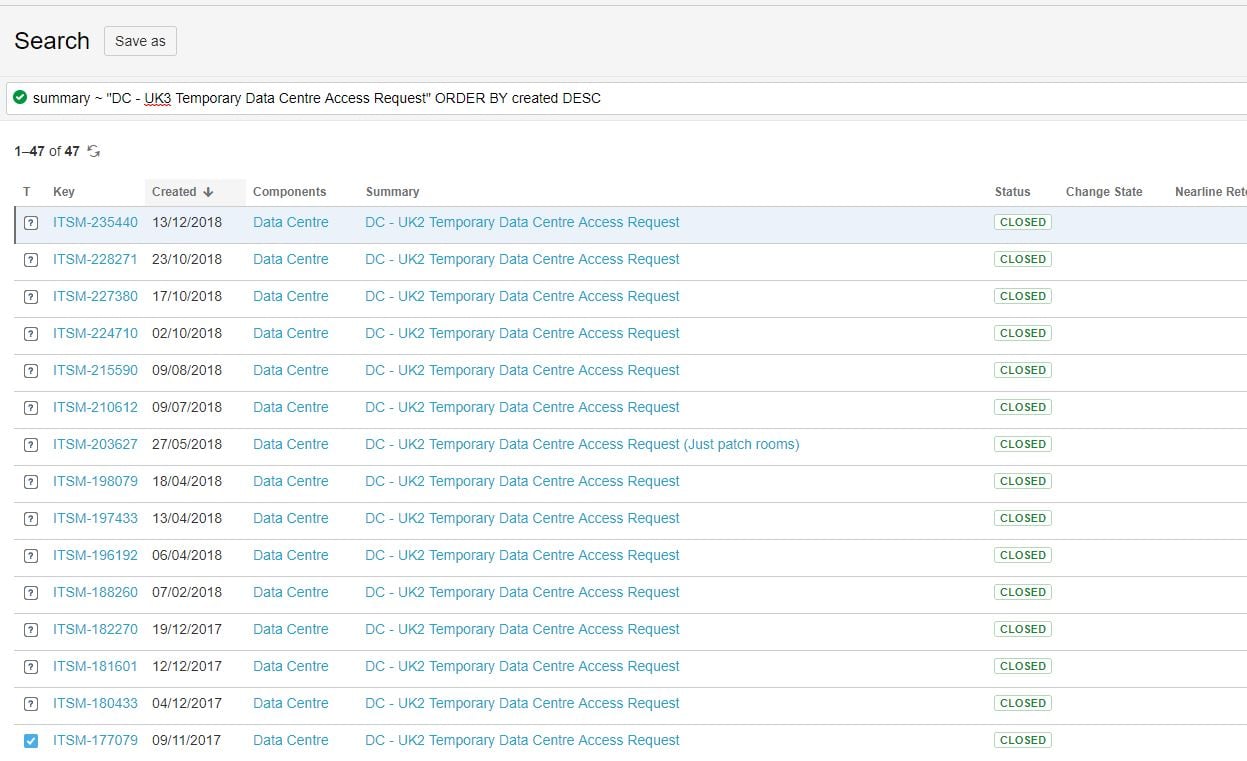Click the issue type icon for ITSM-181601

coord(31,667)
